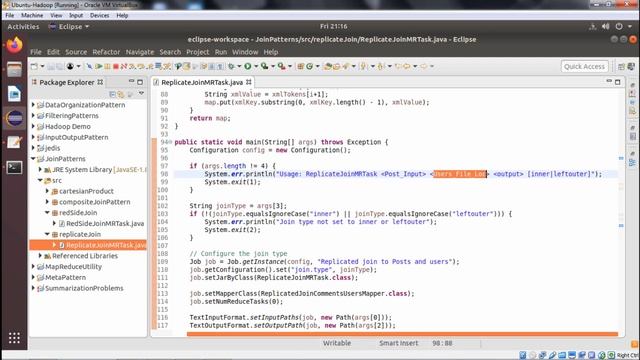Viewport: 640px width, 360px height.
Task: Click the Back navigation arrow icon
Action: click(407, 66)
